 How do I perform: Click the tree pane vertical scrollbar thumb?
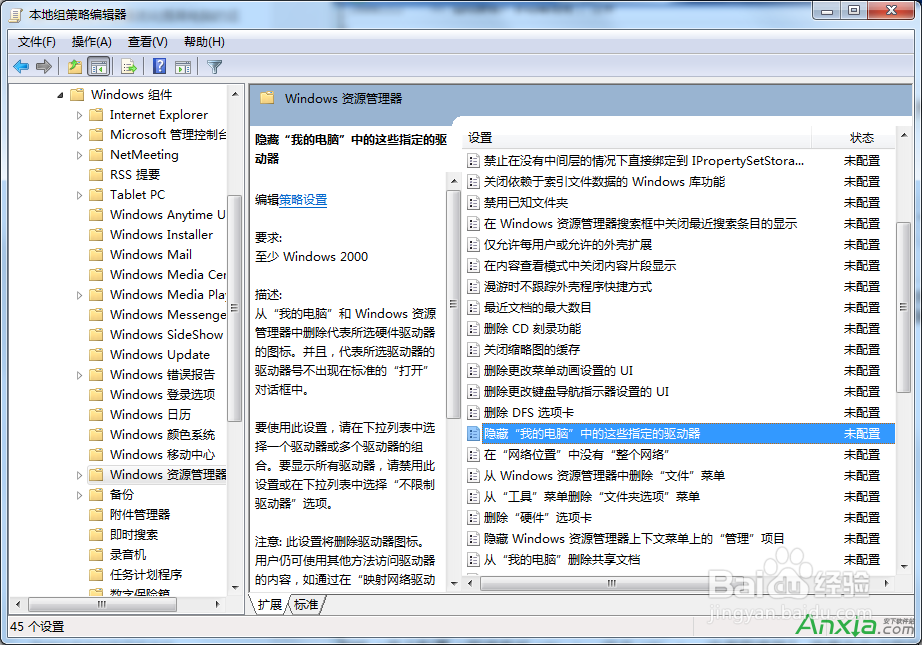click(x=235, y=308)
